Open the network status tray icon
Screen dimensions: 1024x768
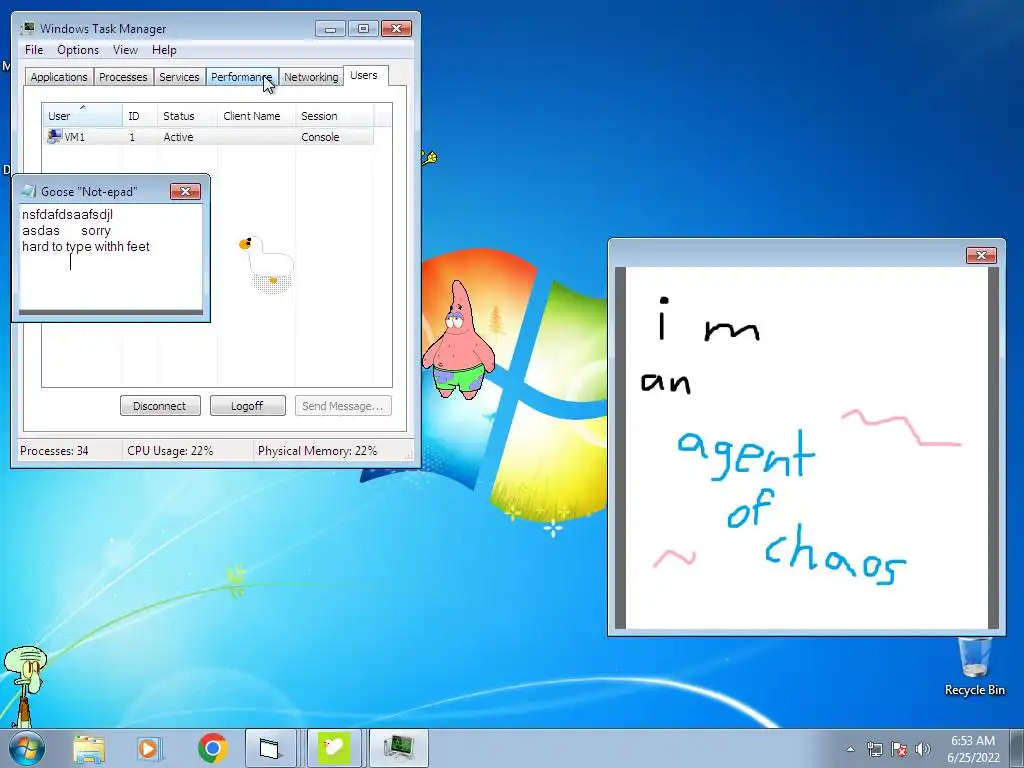874,749
